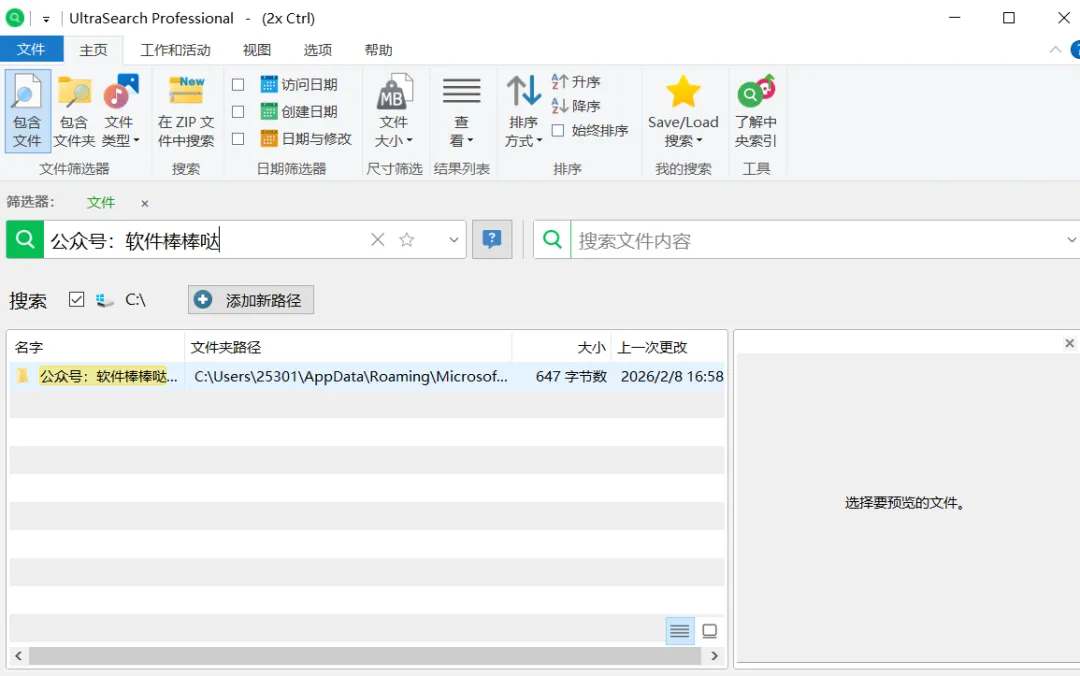1080x676 pixels.
Task: Click the horizontal scrollbar right arrow
Action: [x=714, y=656]
